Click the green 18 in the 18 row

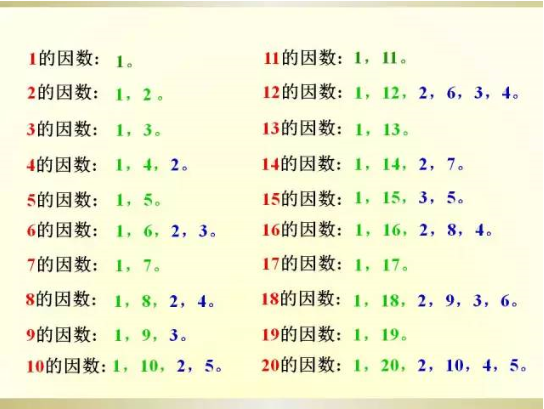tap(390, 300)
